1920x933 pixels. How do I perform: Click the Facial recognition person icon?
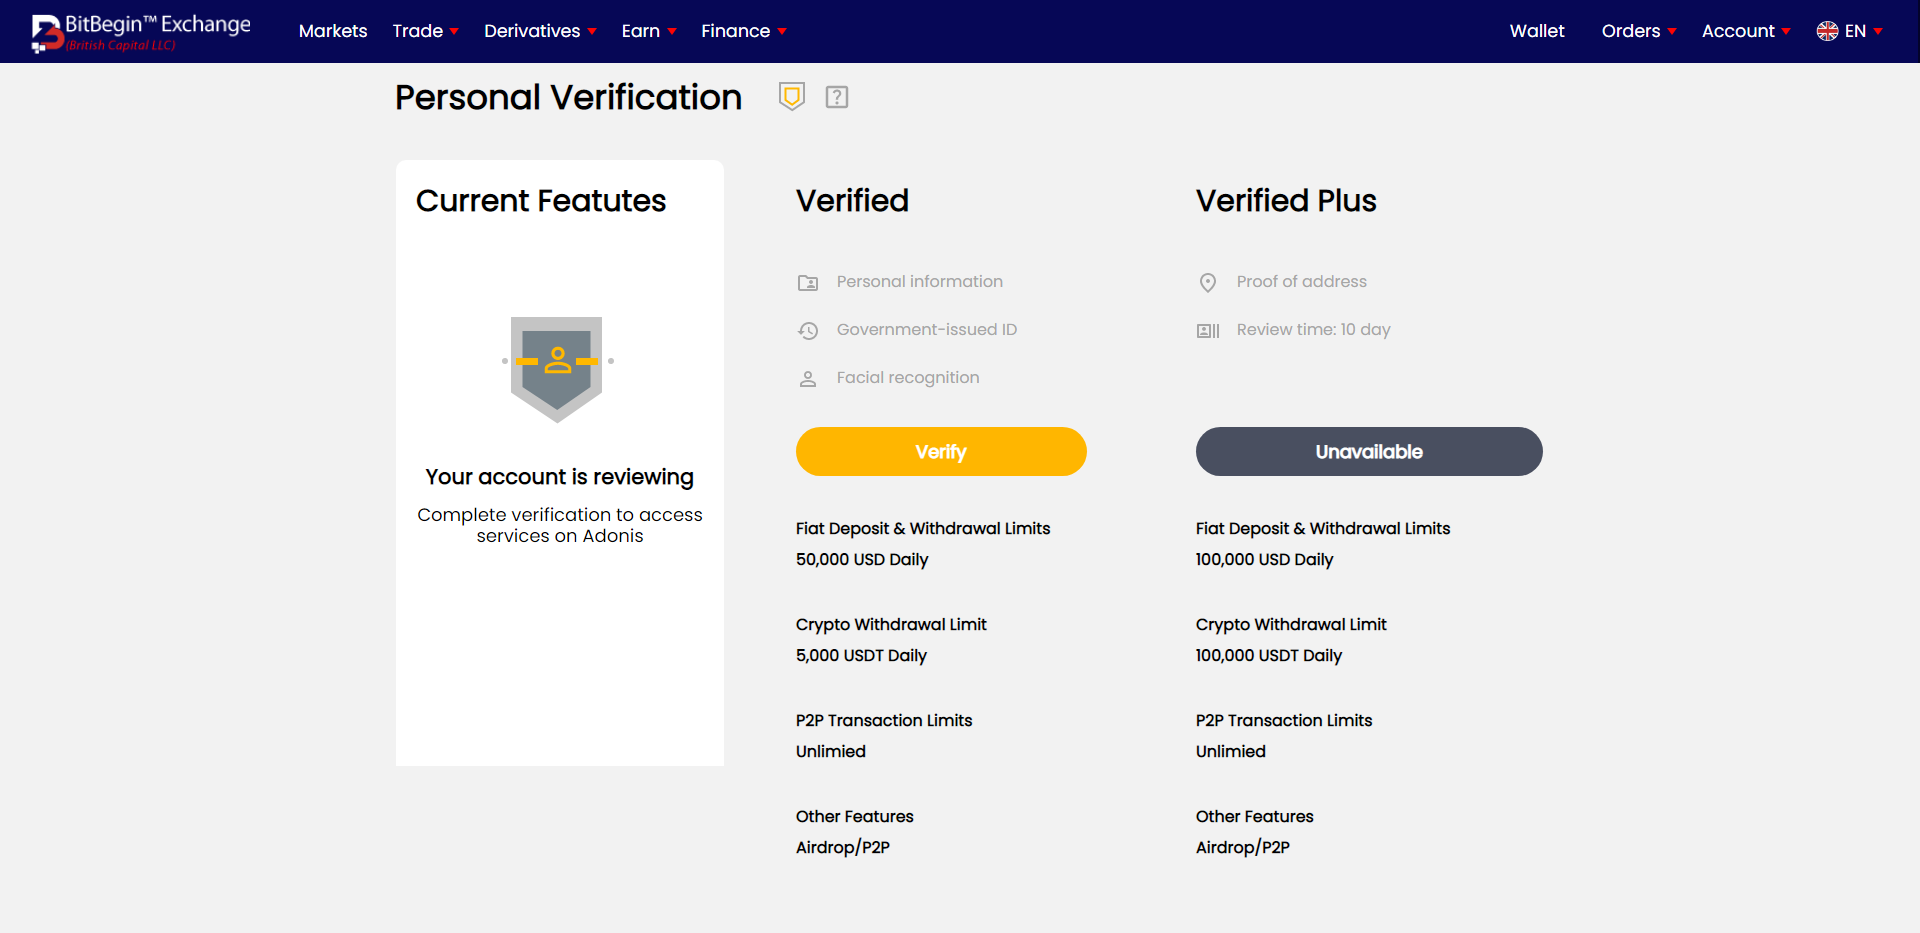[x=808, y=379]
